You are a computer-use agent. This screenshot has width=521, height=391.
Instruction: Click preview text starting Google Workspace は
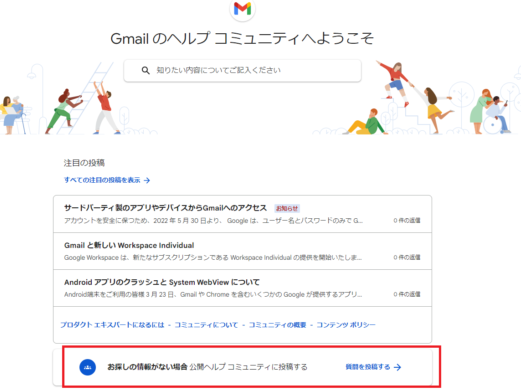pos(213,258)
